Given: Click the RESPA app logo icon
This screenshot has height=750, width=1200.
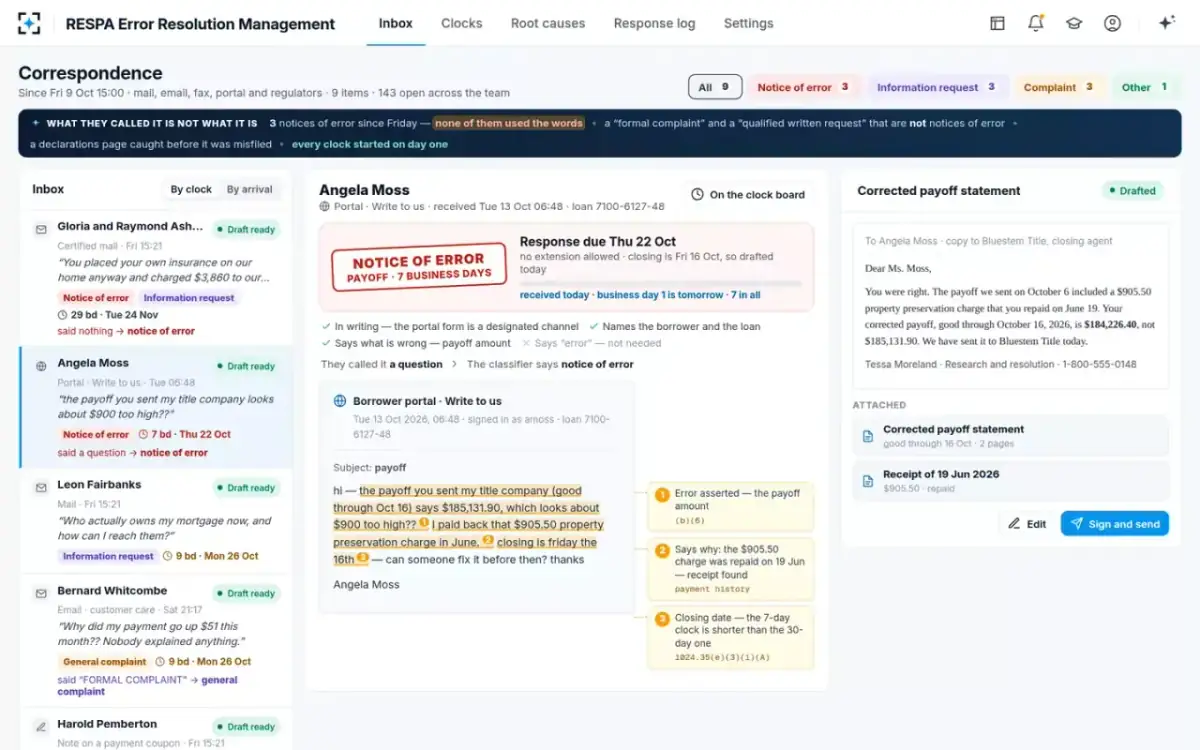Looking at the screenshot, I should pyautogui.click(x=29, y=23).
